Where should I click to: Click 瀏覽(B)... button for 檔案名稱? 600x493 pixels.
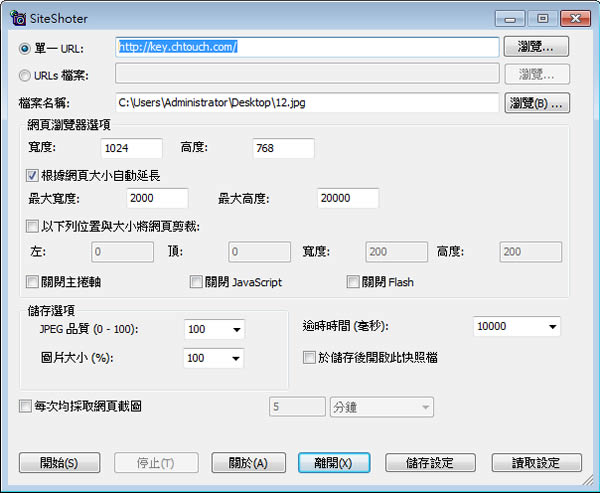click(537, 103)
